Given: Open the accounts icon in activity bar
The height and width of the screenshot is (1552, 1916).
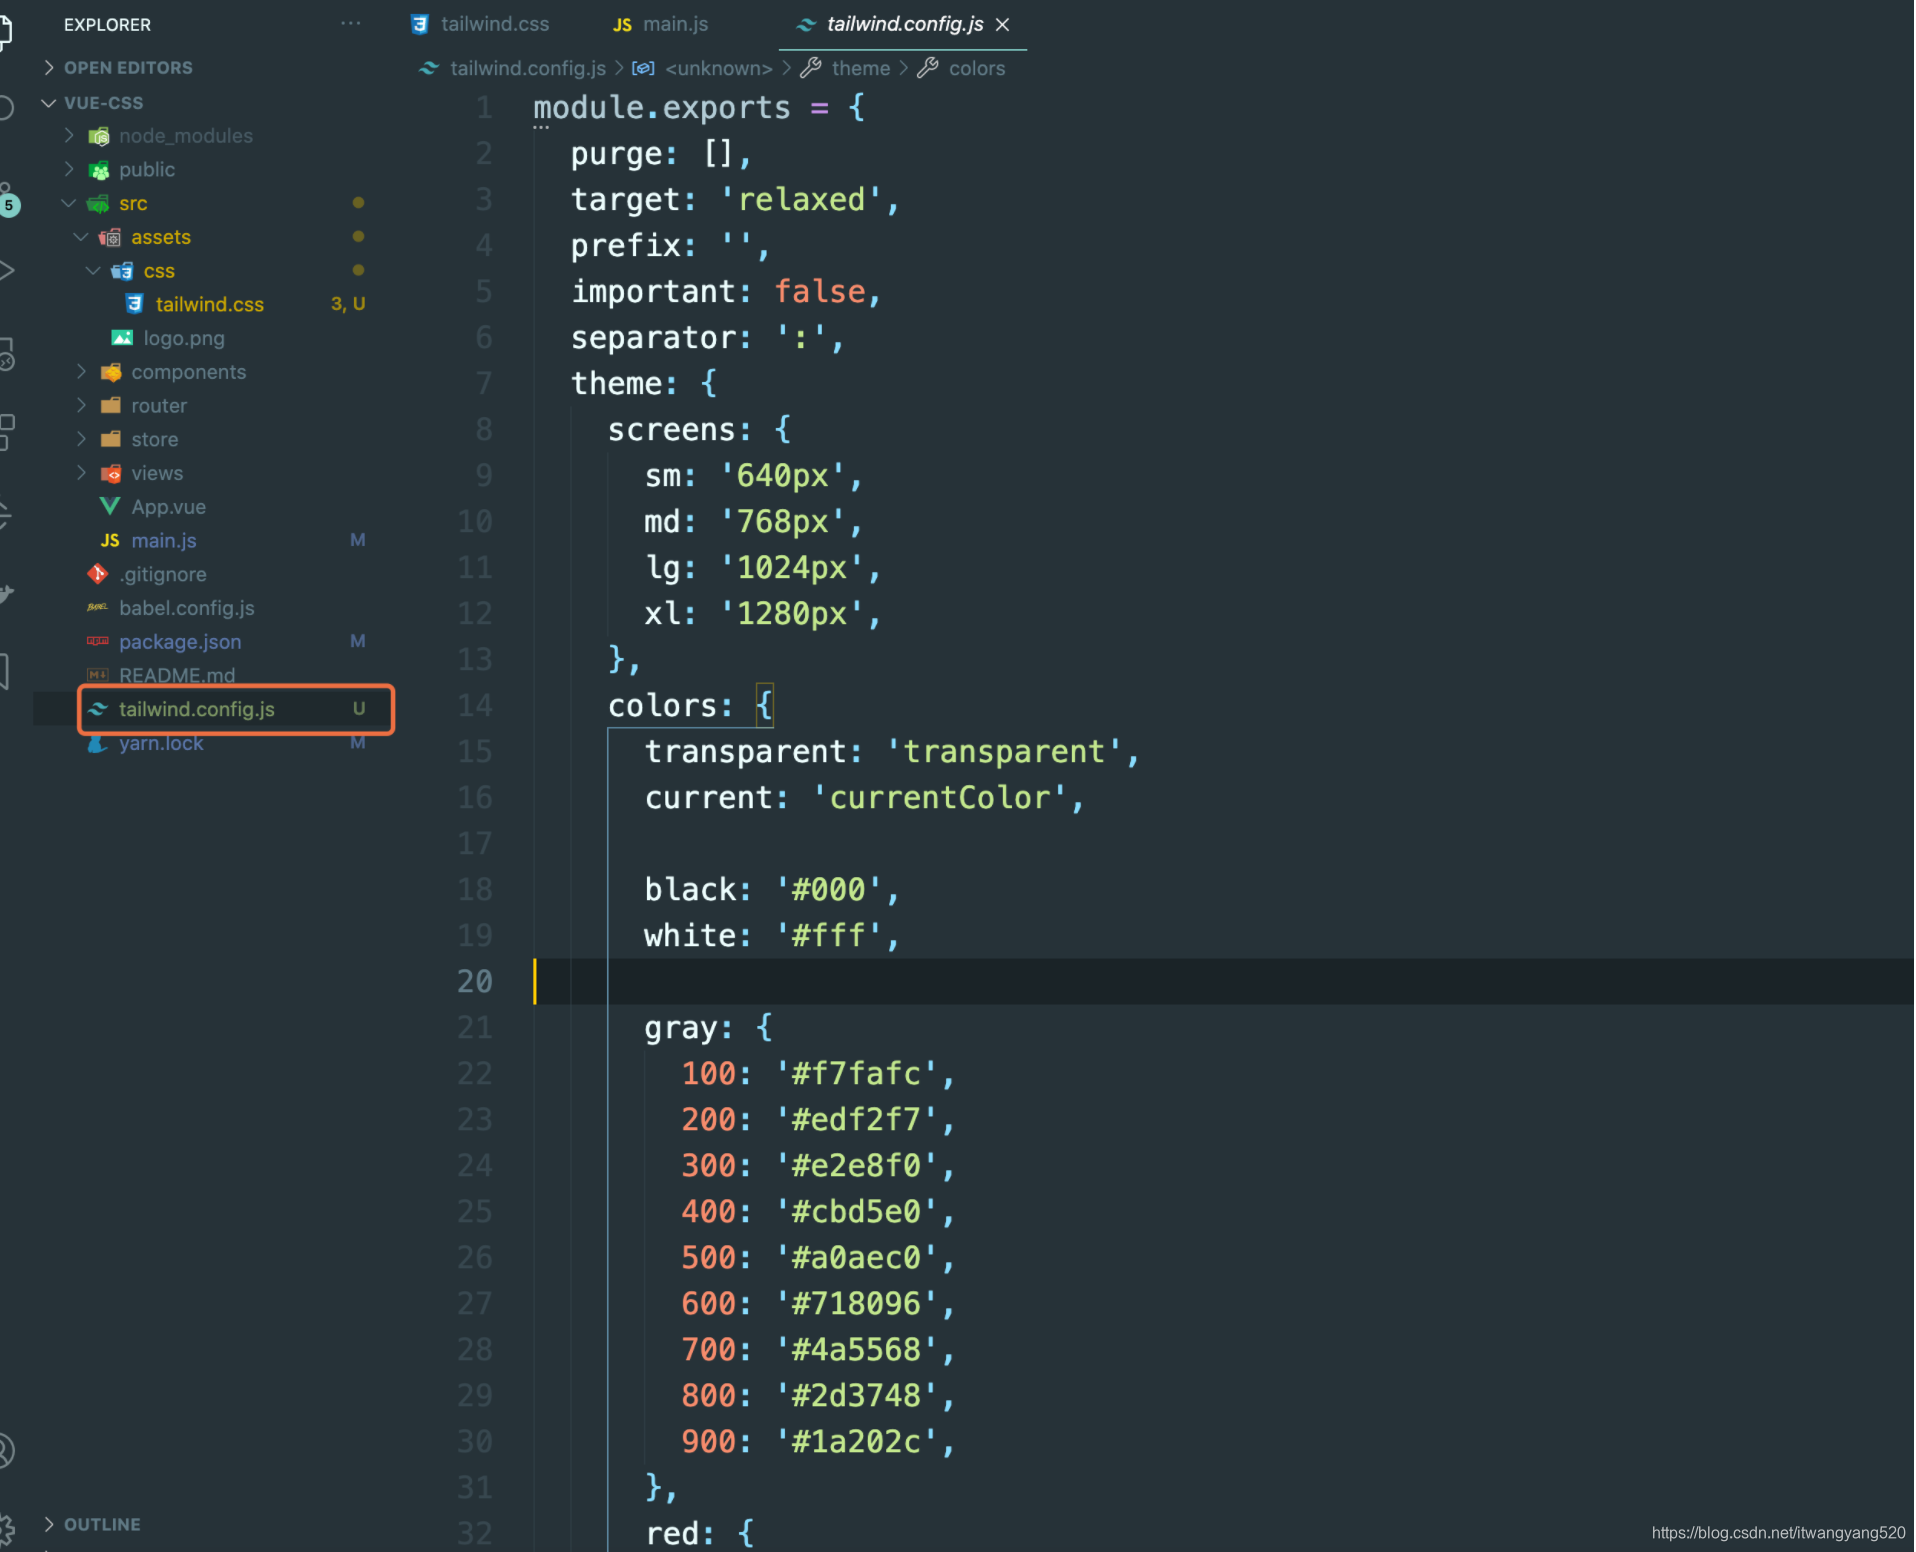Looking at the screenshot, I should tap(6, 1450).
